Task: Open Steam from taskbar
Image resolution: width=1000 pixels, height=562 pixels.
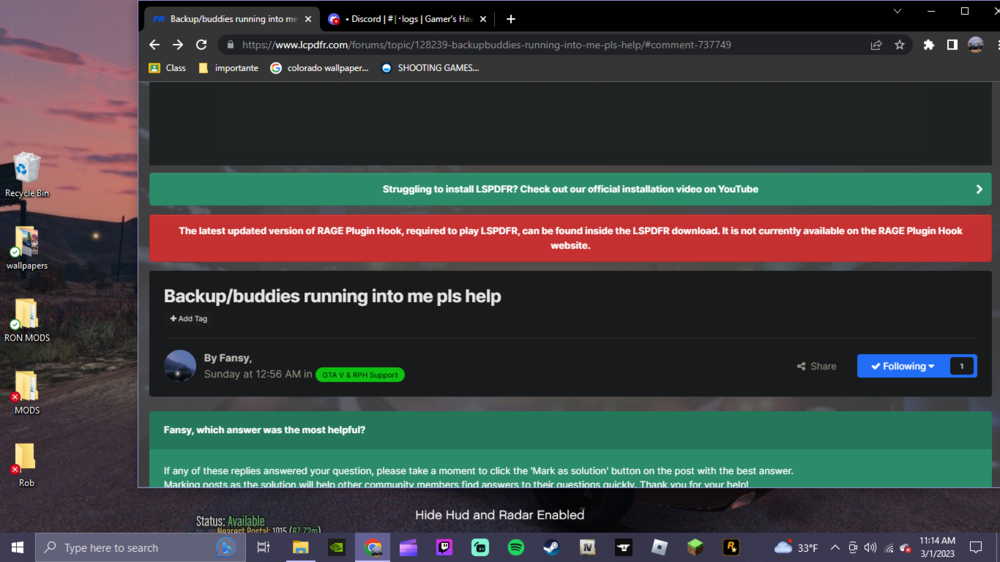Action: click(552, 547)
